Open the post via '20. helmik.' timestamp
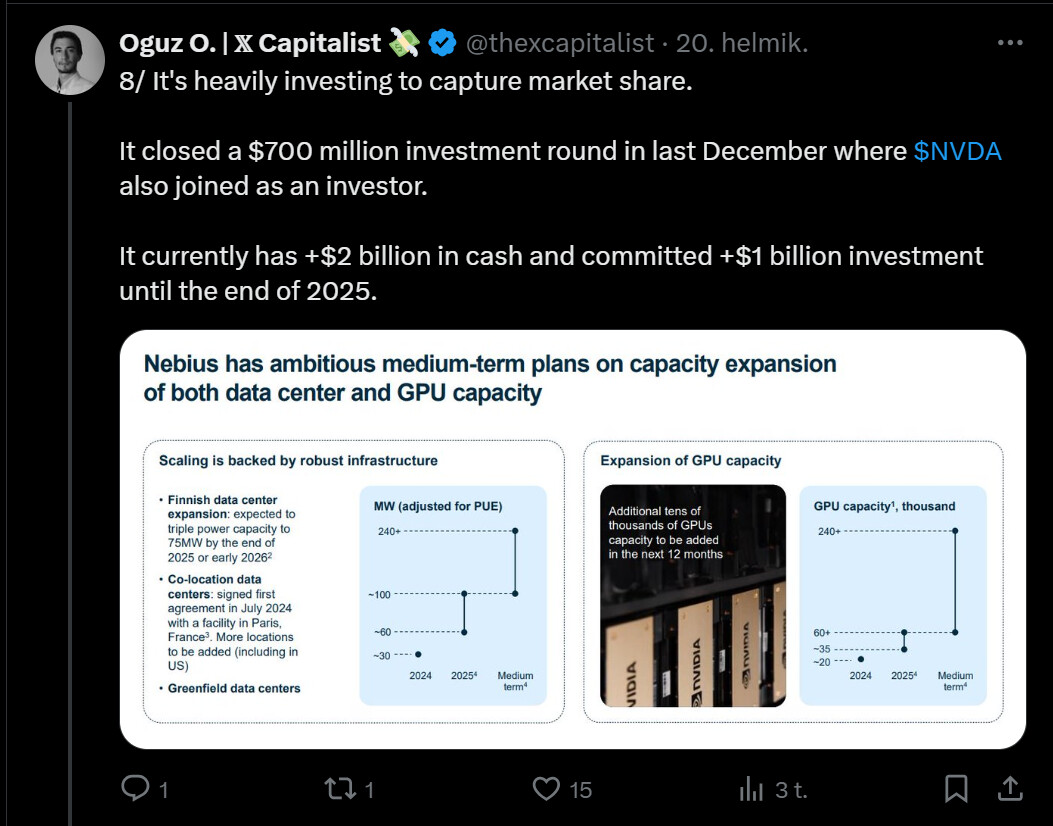The height and width of the screenshot is (826, 1053). pos(742,43)
